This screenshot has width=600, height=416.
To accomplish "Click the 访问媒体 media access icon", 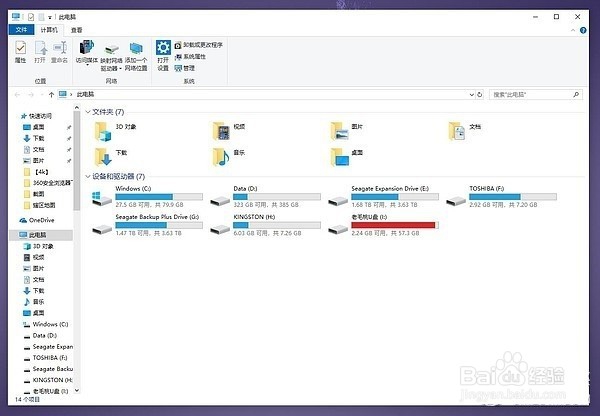I will pos(87,47).
